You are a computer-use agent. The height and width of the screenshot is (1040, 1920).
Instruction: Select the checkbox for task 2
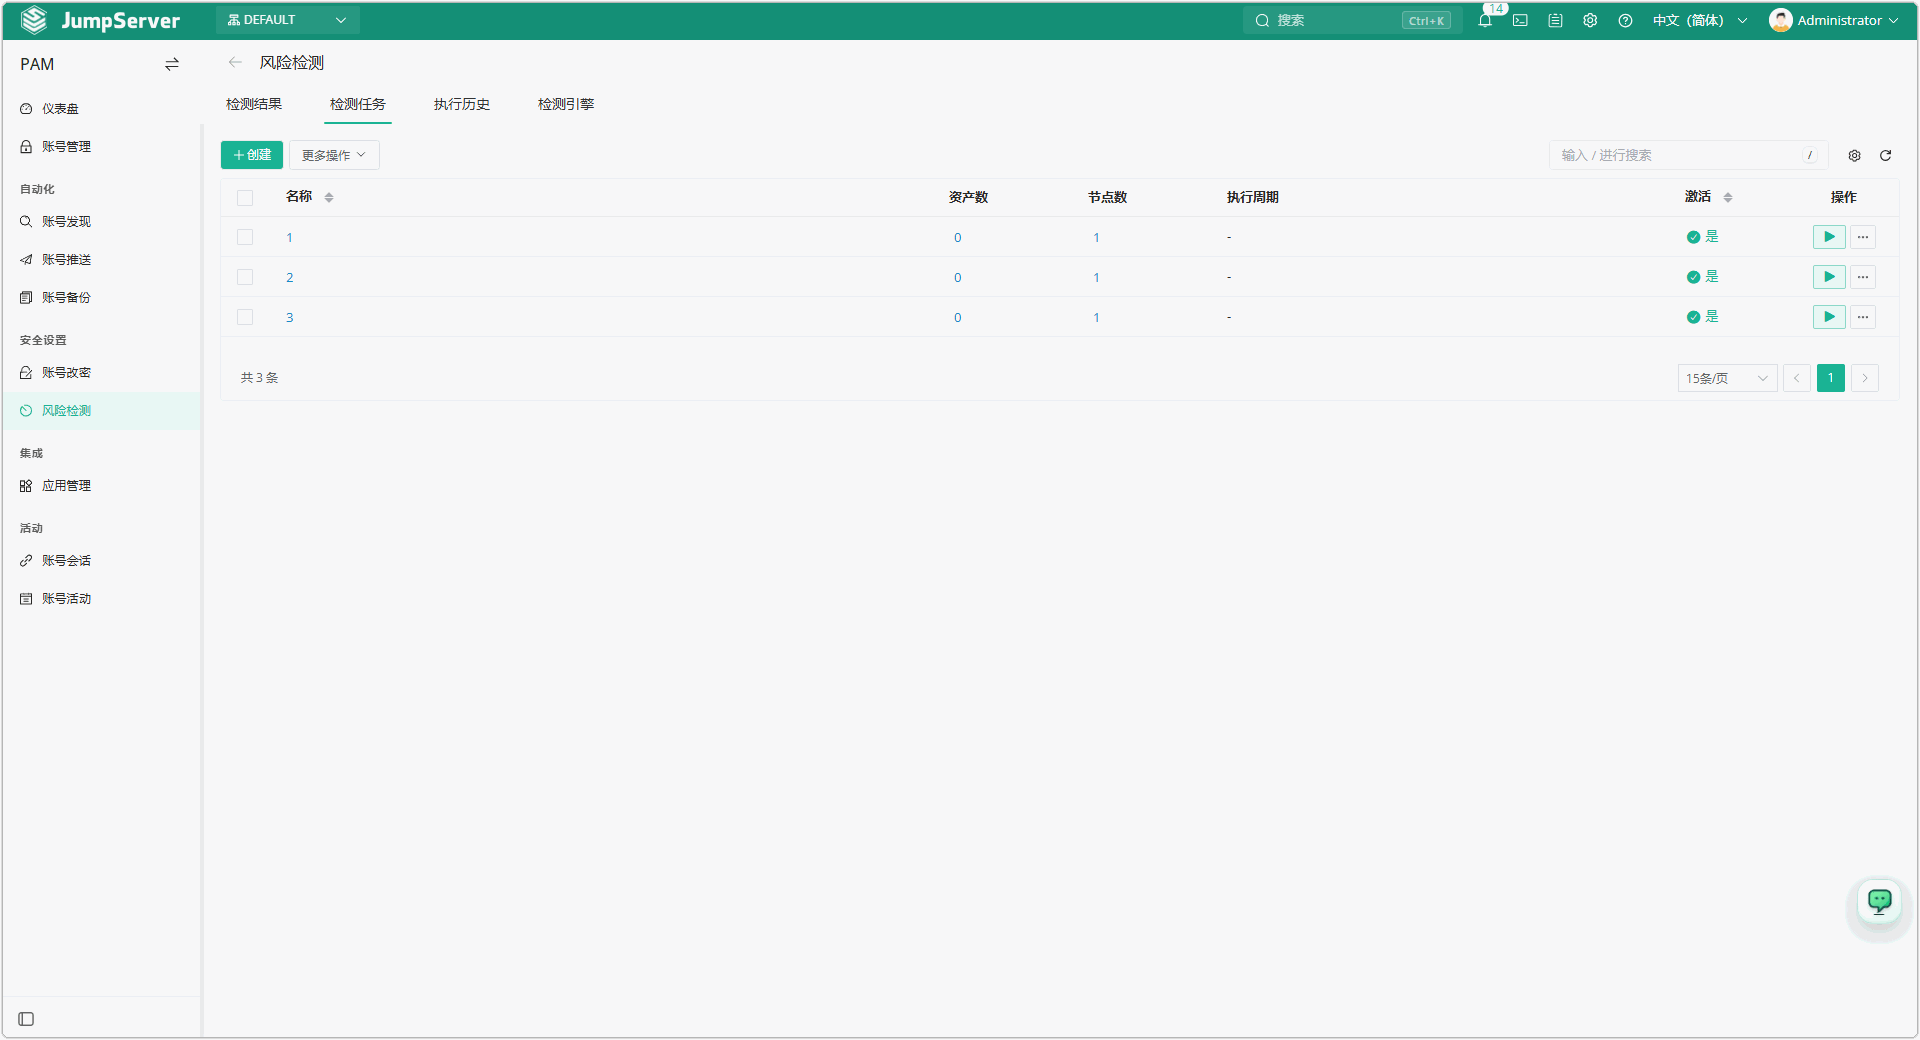point(245,277)
